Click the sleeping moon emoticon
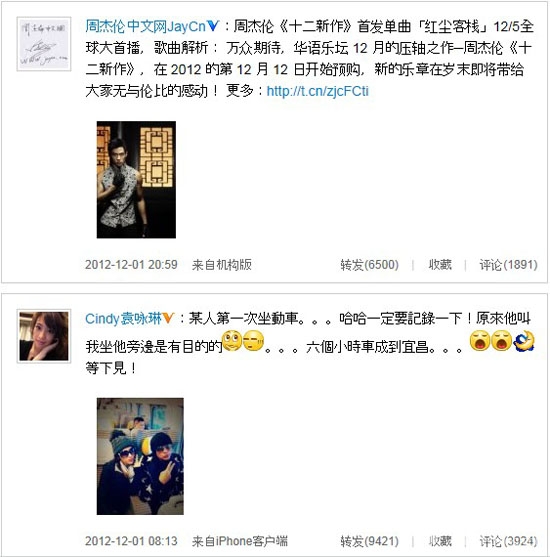Screen dimensions: 550x557 click(x=524, y=341)
